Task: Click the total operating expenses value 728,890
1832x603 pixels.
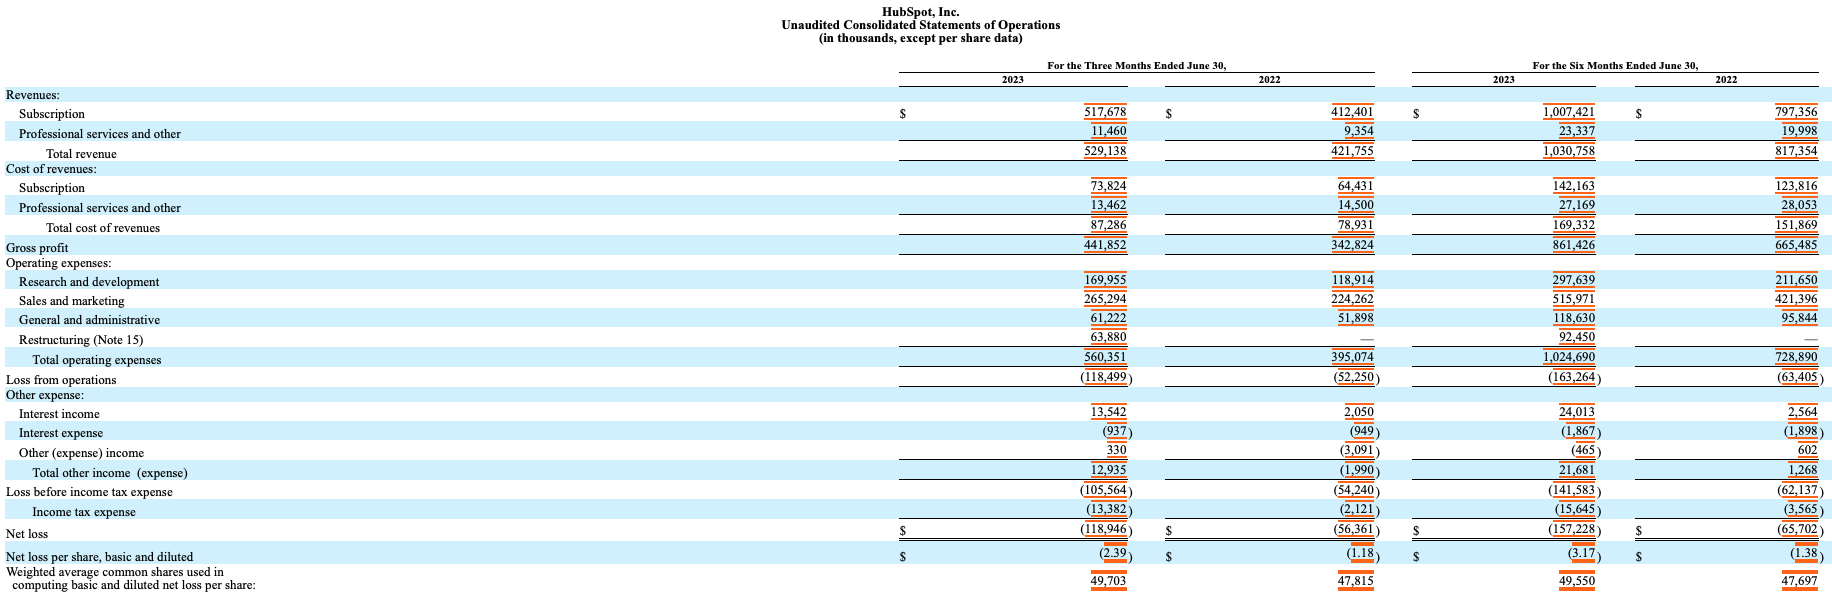Action: coord(1796,357)
